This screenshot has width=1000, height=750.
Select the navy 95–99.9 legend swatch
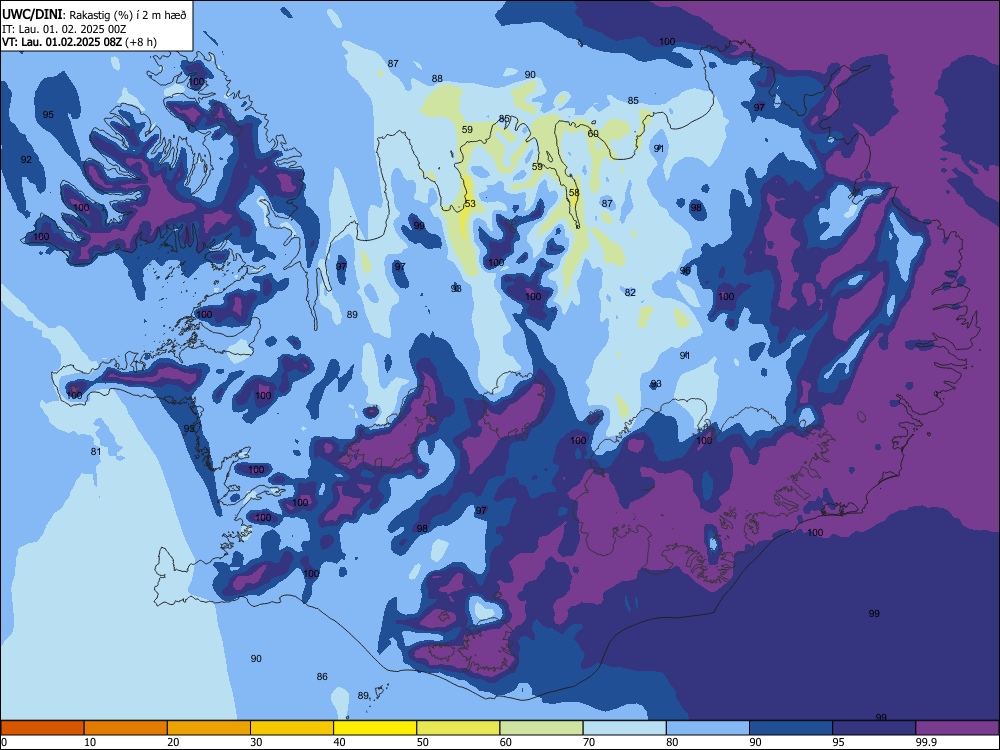click(x=874, y=728)
